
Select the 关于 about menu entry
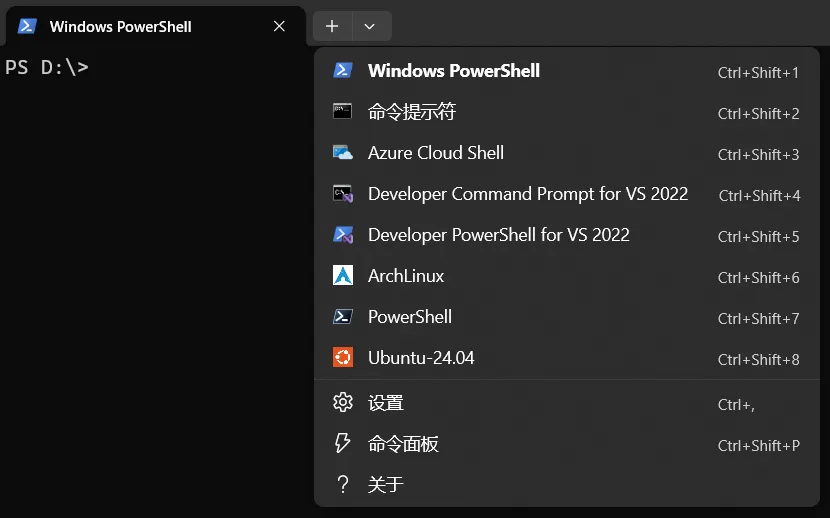[x=385, y=485]
